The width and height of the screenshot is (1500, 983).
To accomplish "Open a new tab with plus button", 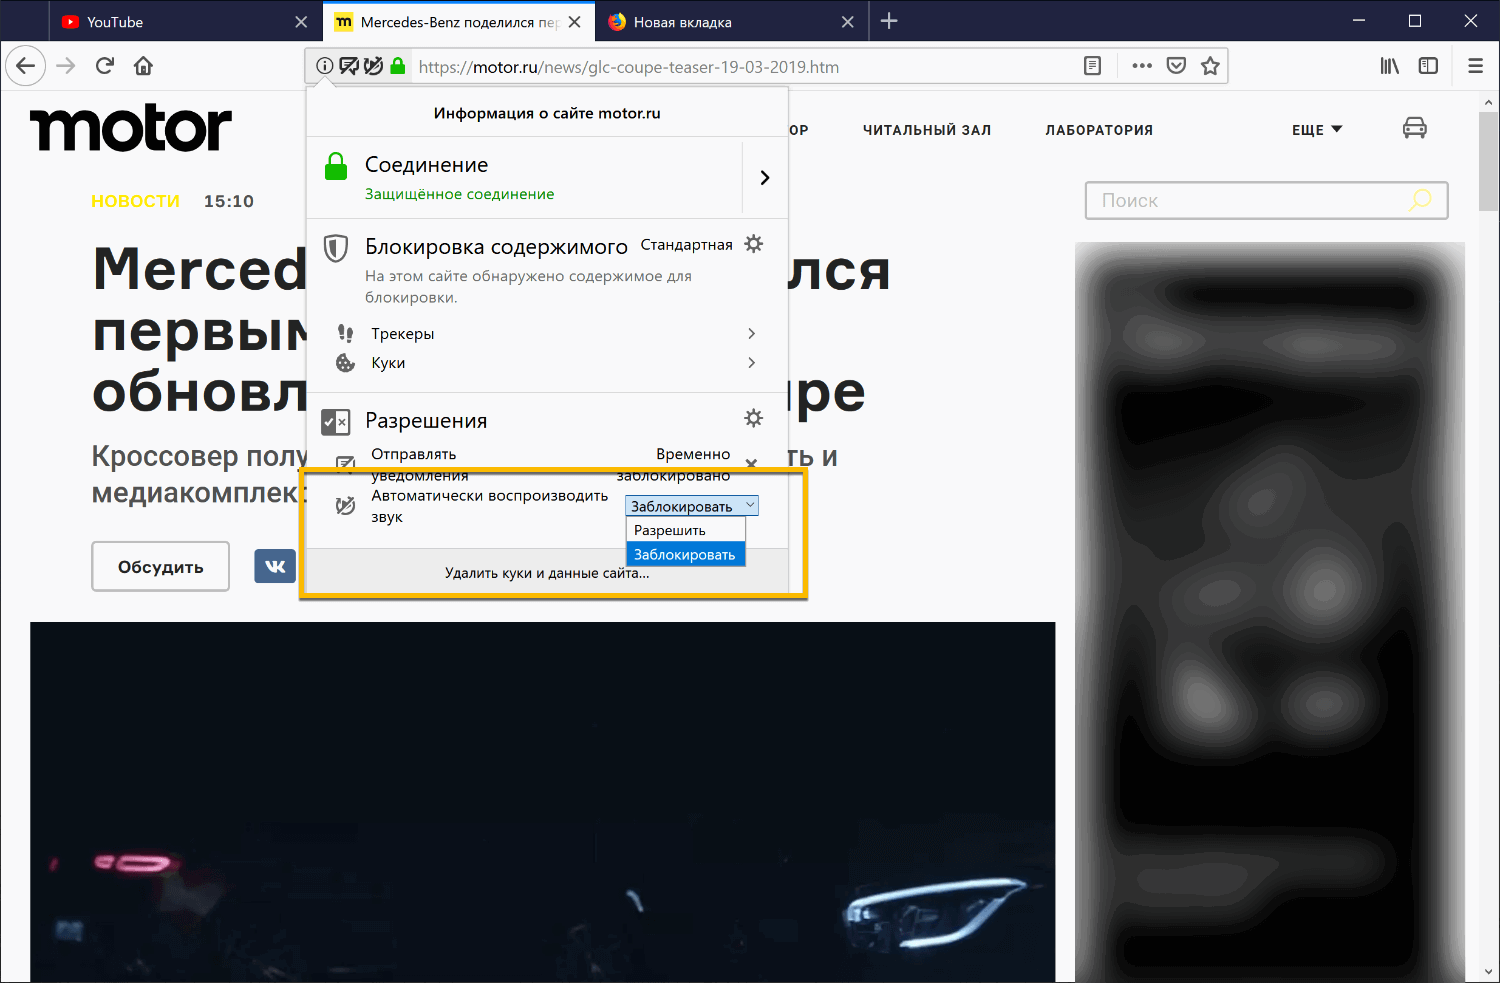I will tap(889, 21).
